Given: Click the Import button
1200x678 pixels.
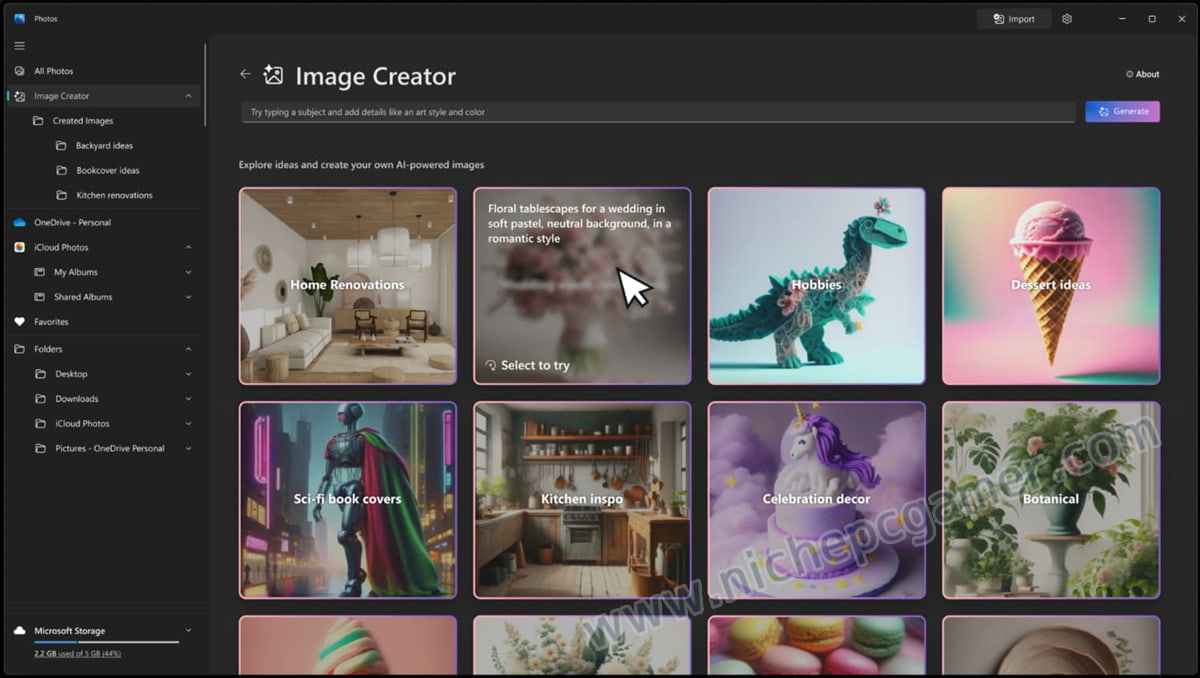Looking at the screenshot, I should (1014, 19).
